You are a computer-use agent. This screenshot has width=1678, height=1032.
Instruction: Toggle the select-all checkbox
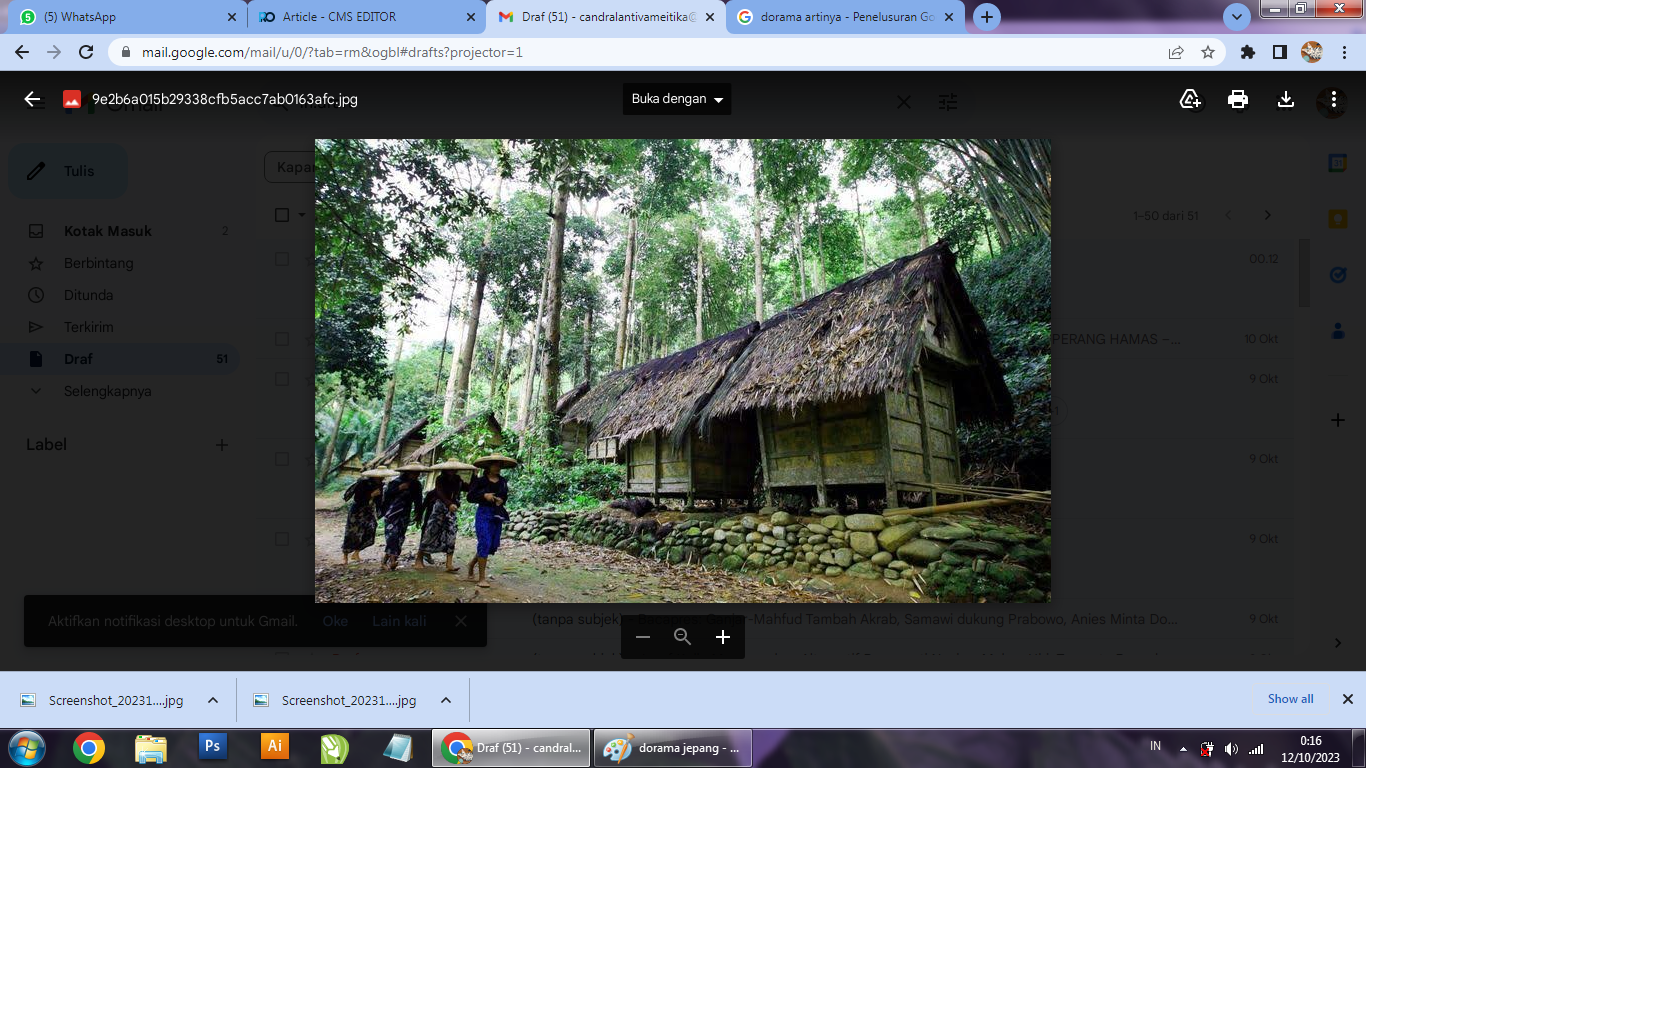tap(282, 215)
